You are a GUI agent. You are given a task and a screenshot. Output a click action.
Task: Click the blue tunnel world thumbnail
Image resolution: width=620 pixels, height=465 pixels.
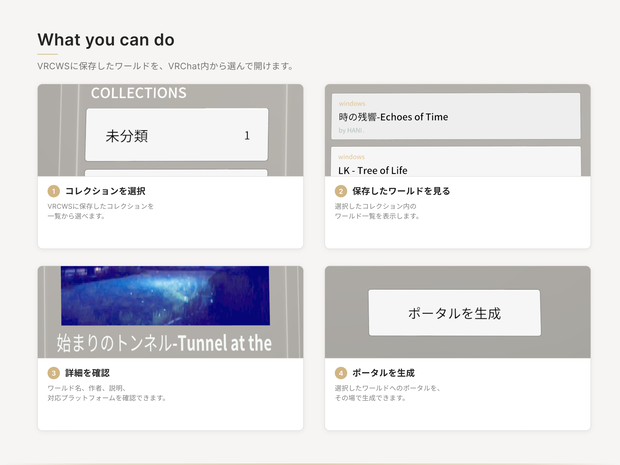165,295
